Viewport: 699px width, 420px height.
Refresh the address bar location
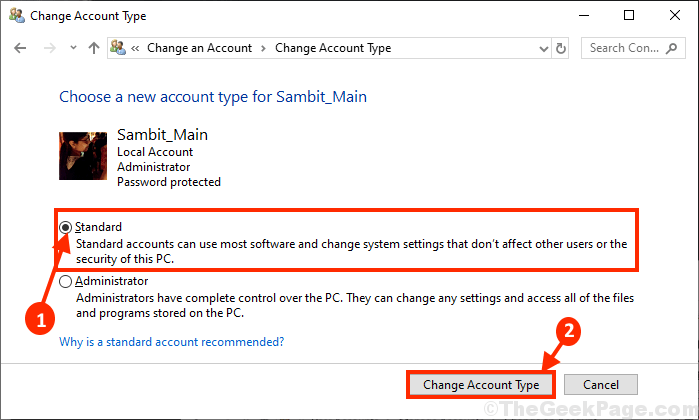(x=561, y=48)
